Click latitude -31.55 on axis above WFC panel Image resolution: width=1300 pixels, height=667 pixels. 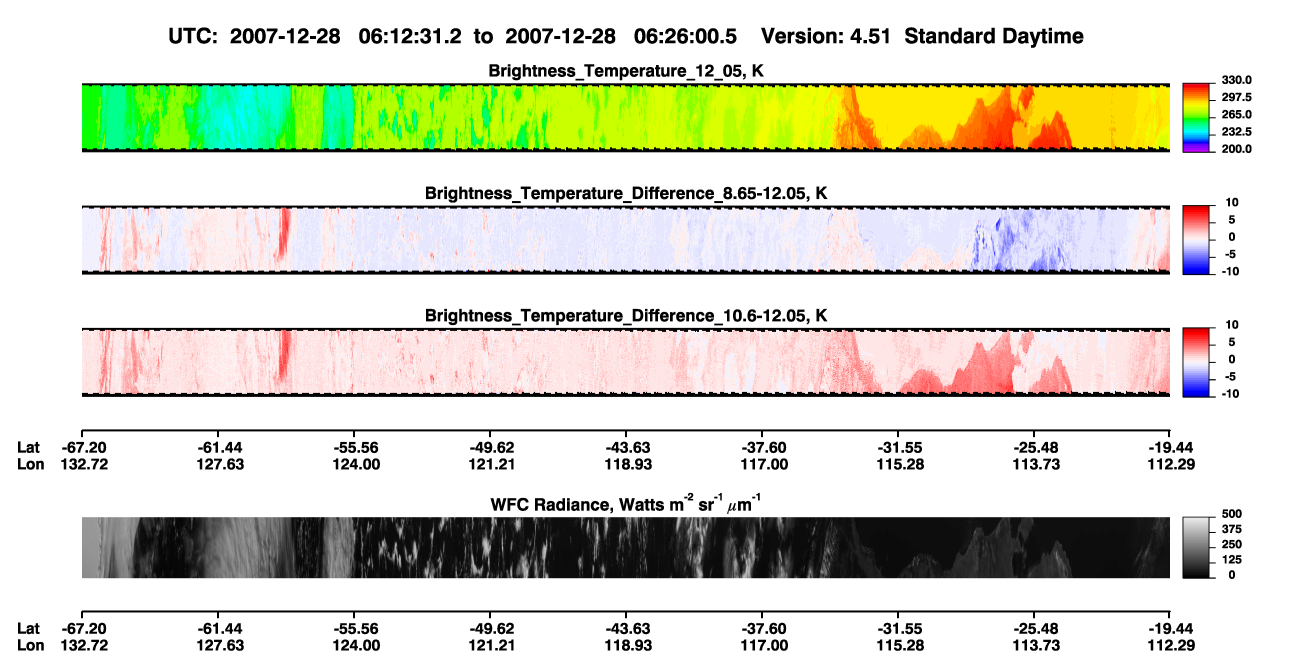click(899, 448)
